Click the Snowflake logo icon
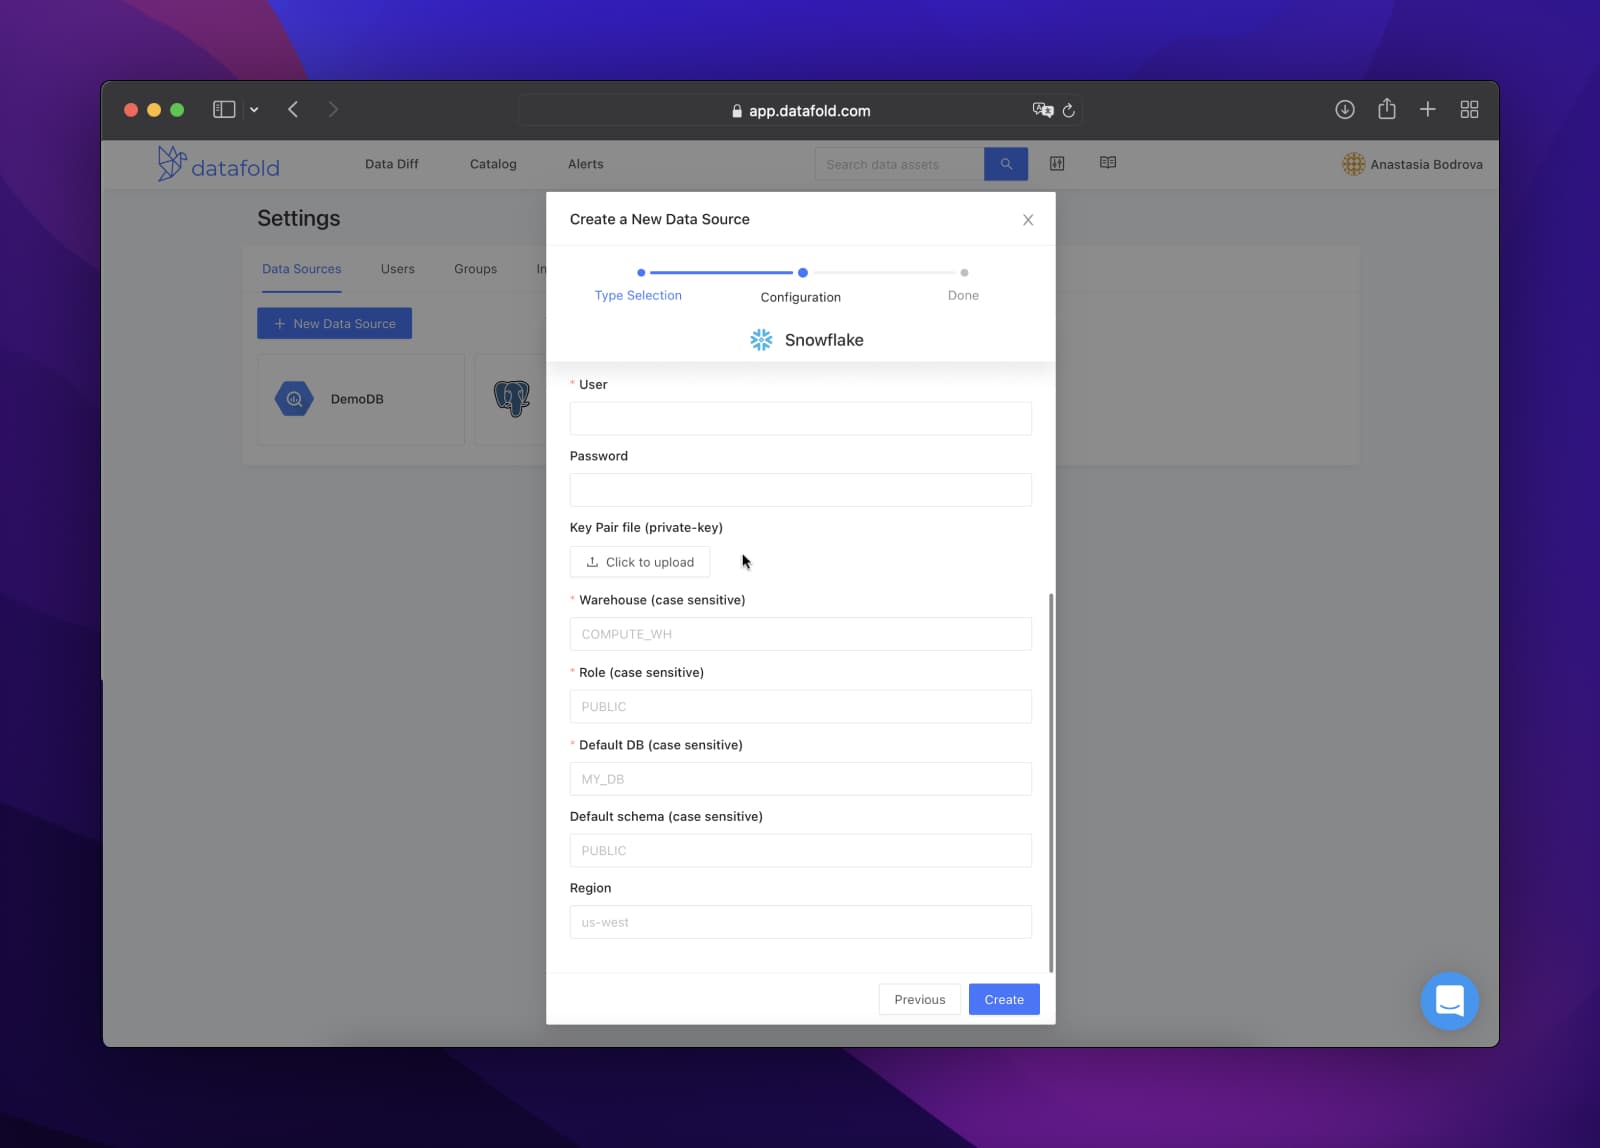 (x=761, y=340)
